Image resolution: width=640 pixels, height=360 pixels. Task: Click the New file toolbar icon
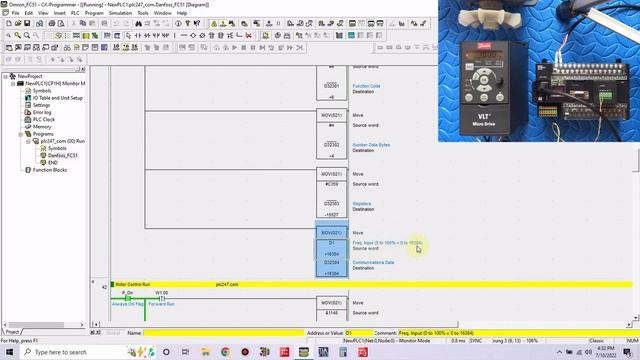click(x=9, y=24)
